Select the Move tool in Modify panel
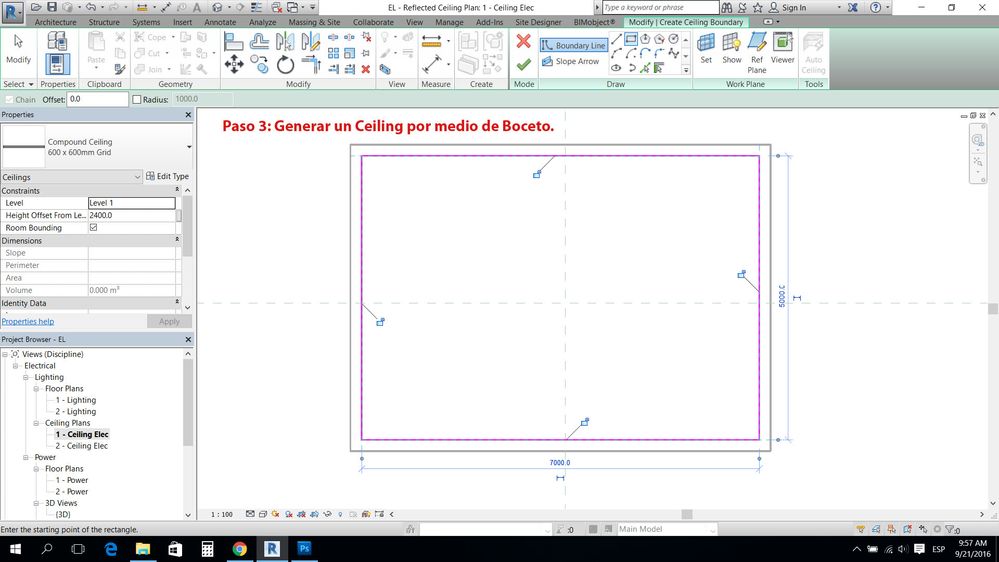 [x=234, y=64]
